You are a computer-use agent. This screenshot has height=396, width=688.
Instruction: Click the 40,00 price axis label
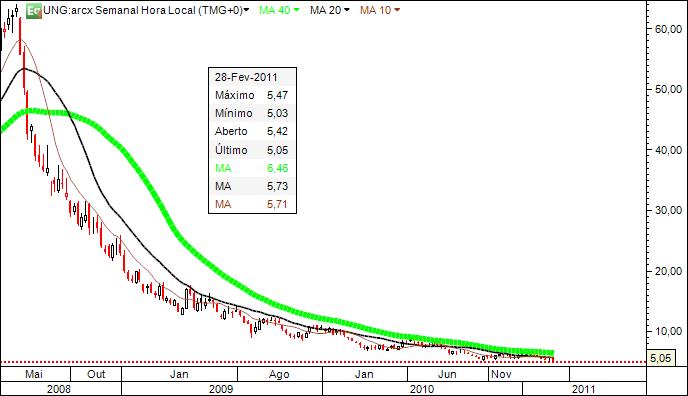tap(668, 150)
